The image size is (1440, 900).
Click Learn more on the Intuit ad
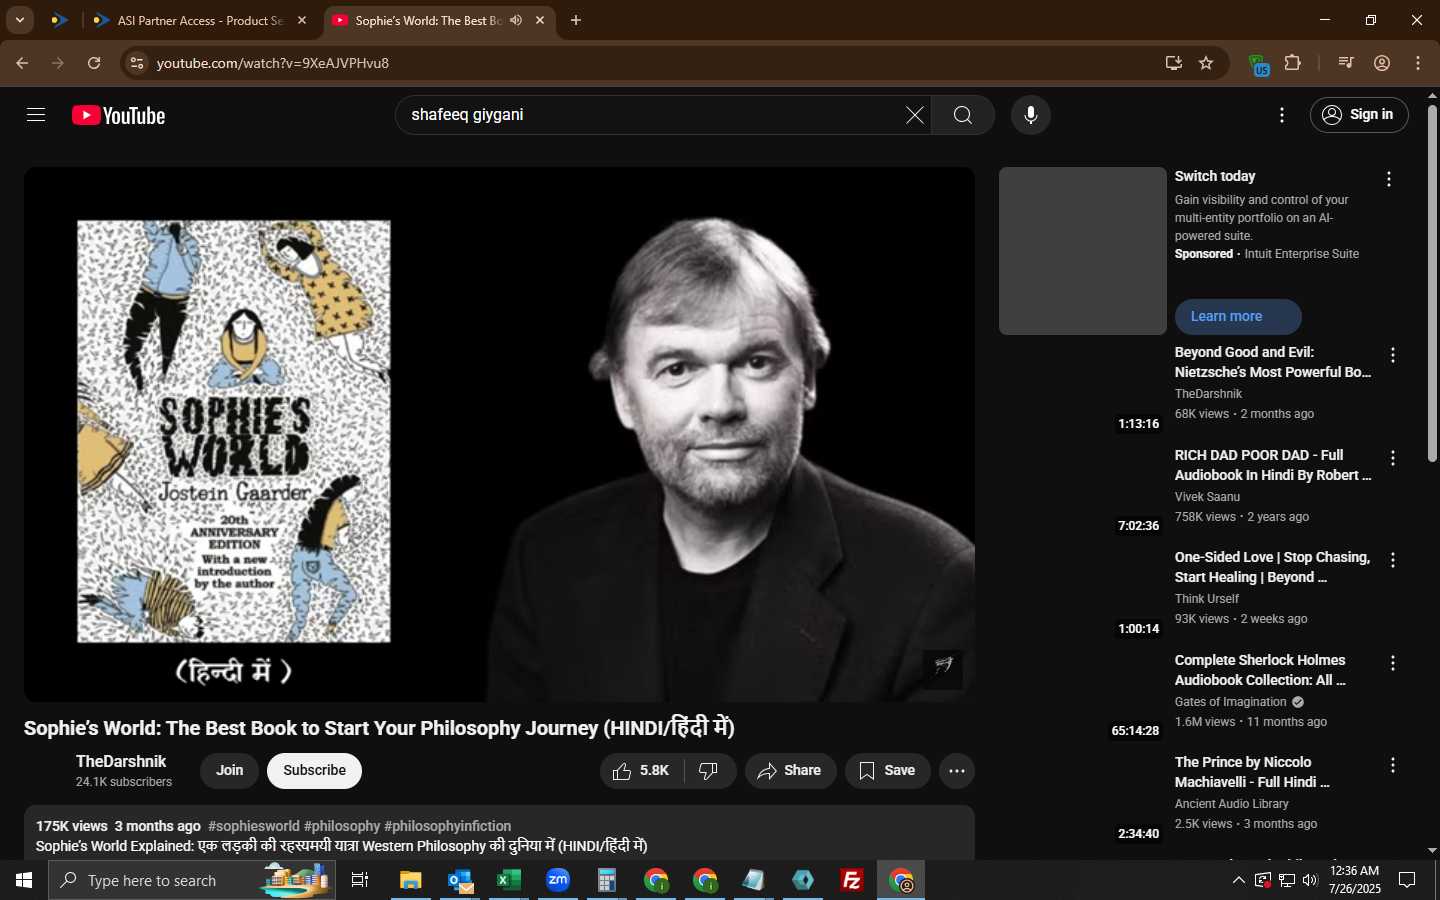[x=1238, y=317]
